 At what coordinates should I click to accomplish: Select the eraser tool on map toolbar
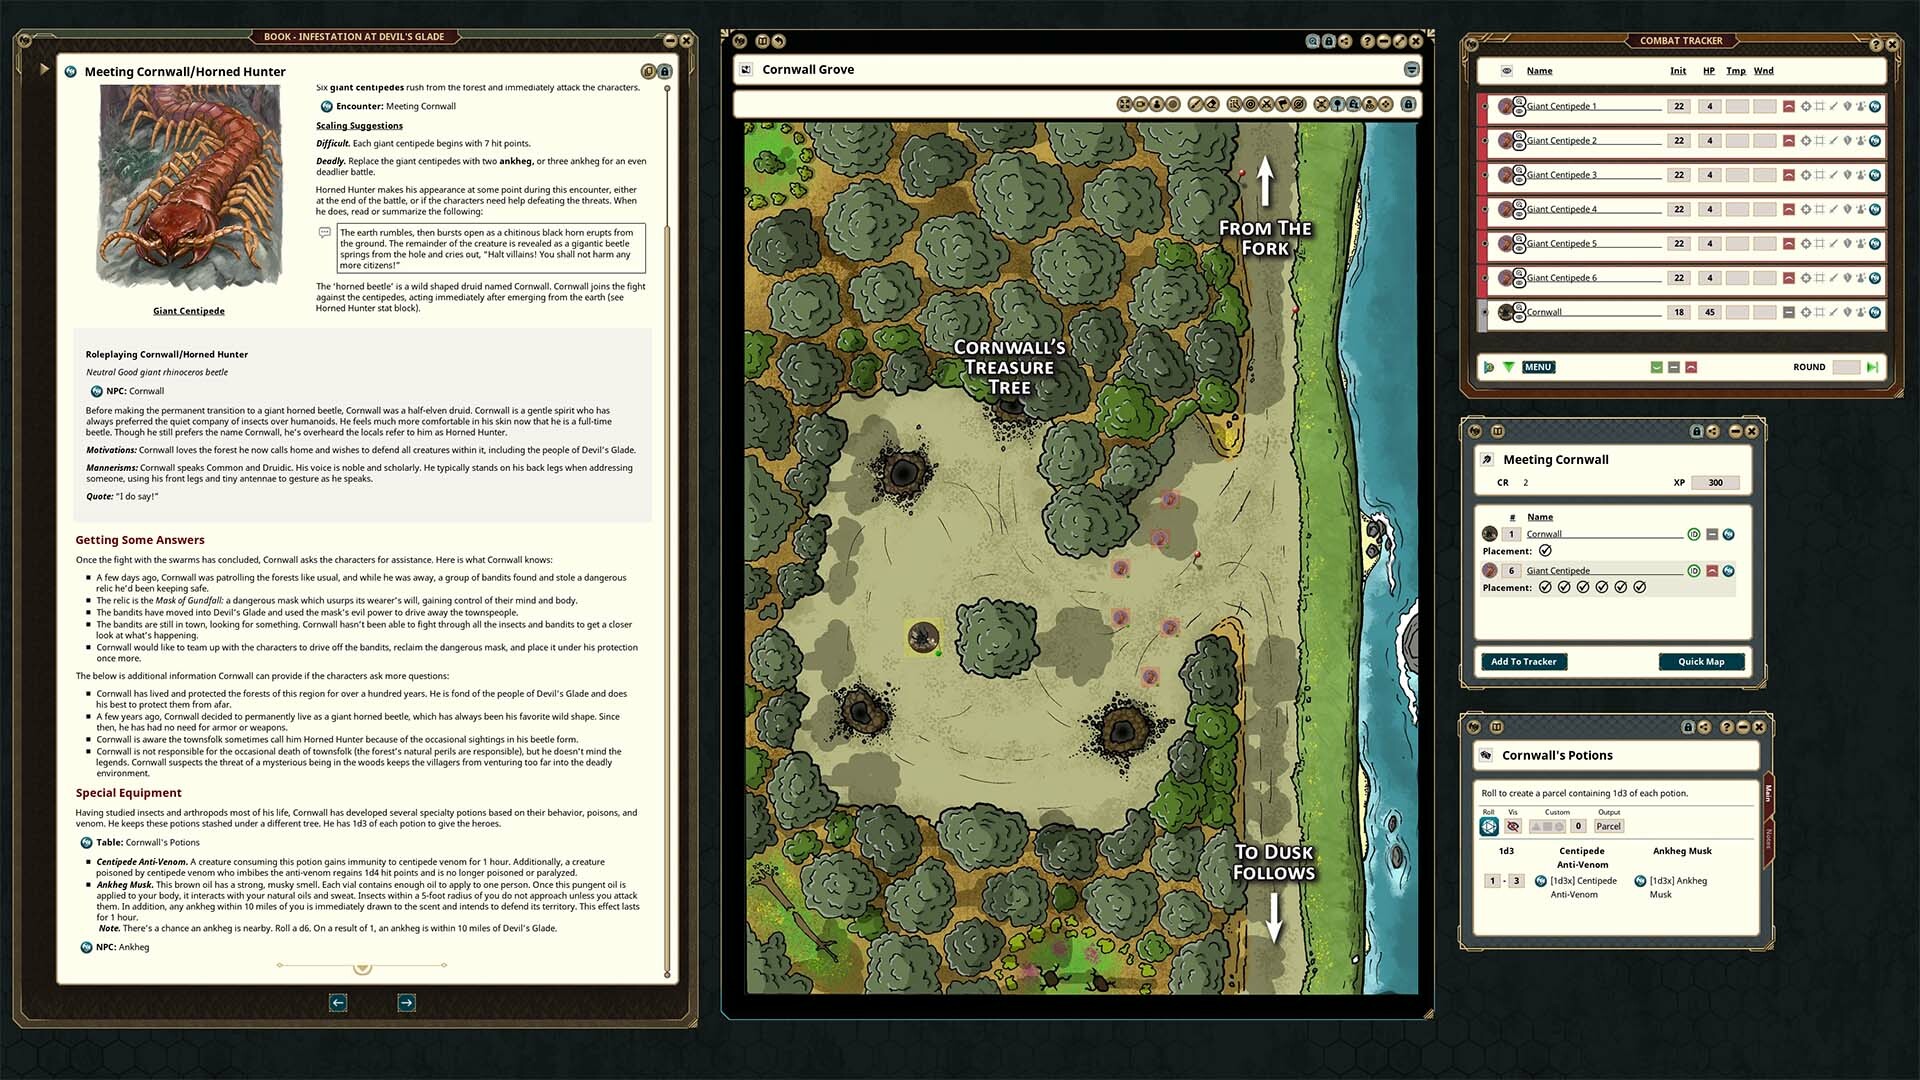(1212, 104)
